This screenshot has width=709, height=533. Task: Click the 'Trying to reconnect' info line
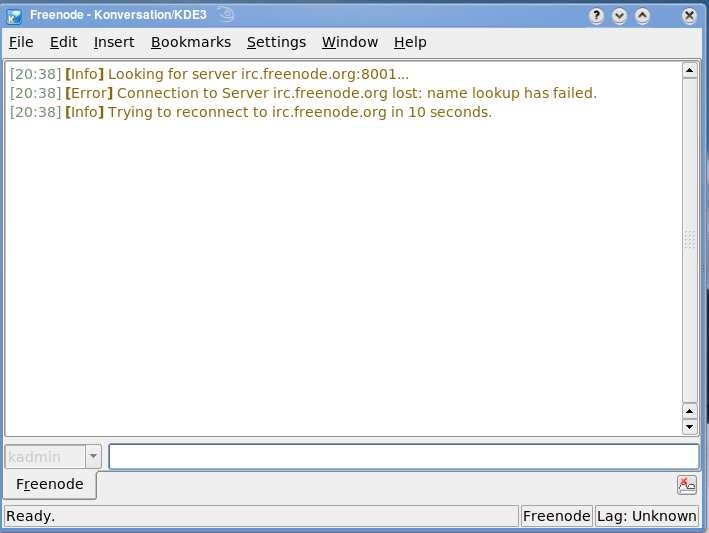point(251,112)
